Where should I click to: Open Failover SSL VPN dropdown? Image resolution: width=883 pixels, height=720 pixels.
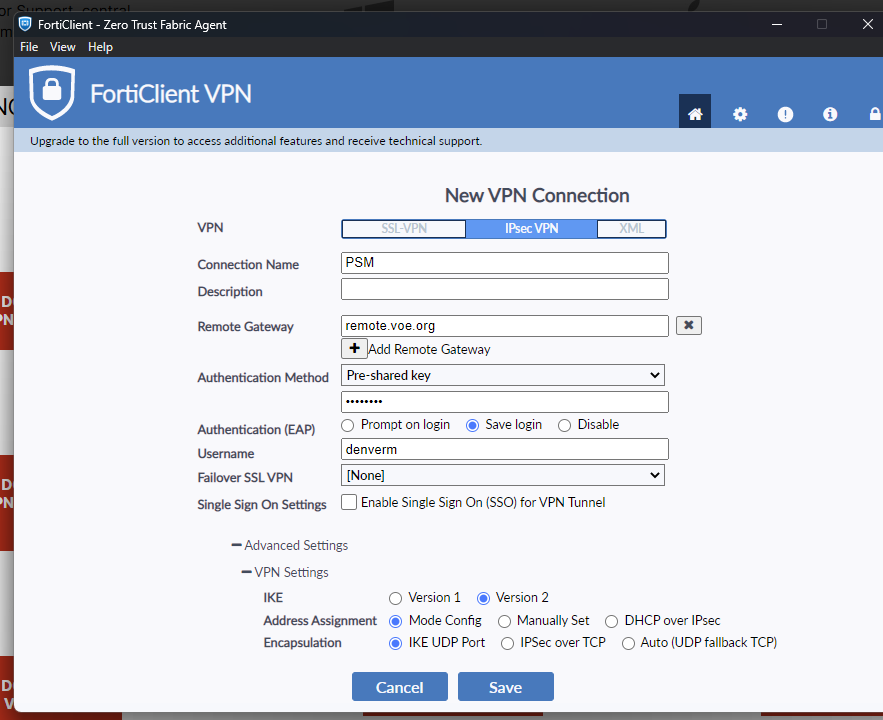[x=503, y=475]
